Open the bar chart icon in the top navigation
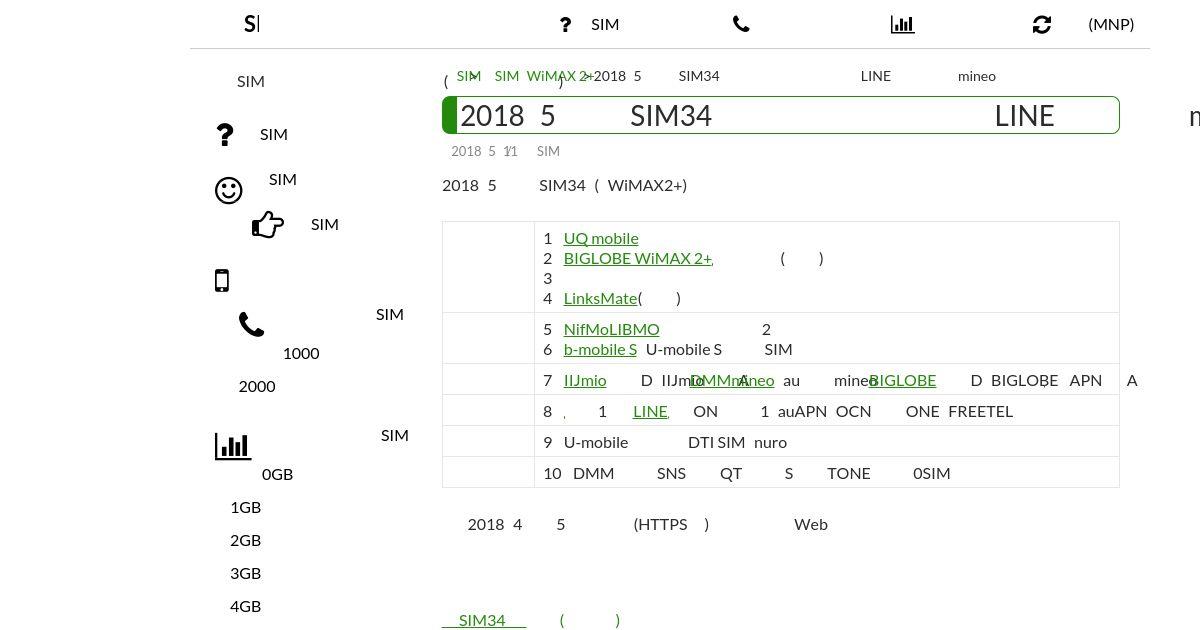Viewport: 1200px width, 630px height. [902, 24]
